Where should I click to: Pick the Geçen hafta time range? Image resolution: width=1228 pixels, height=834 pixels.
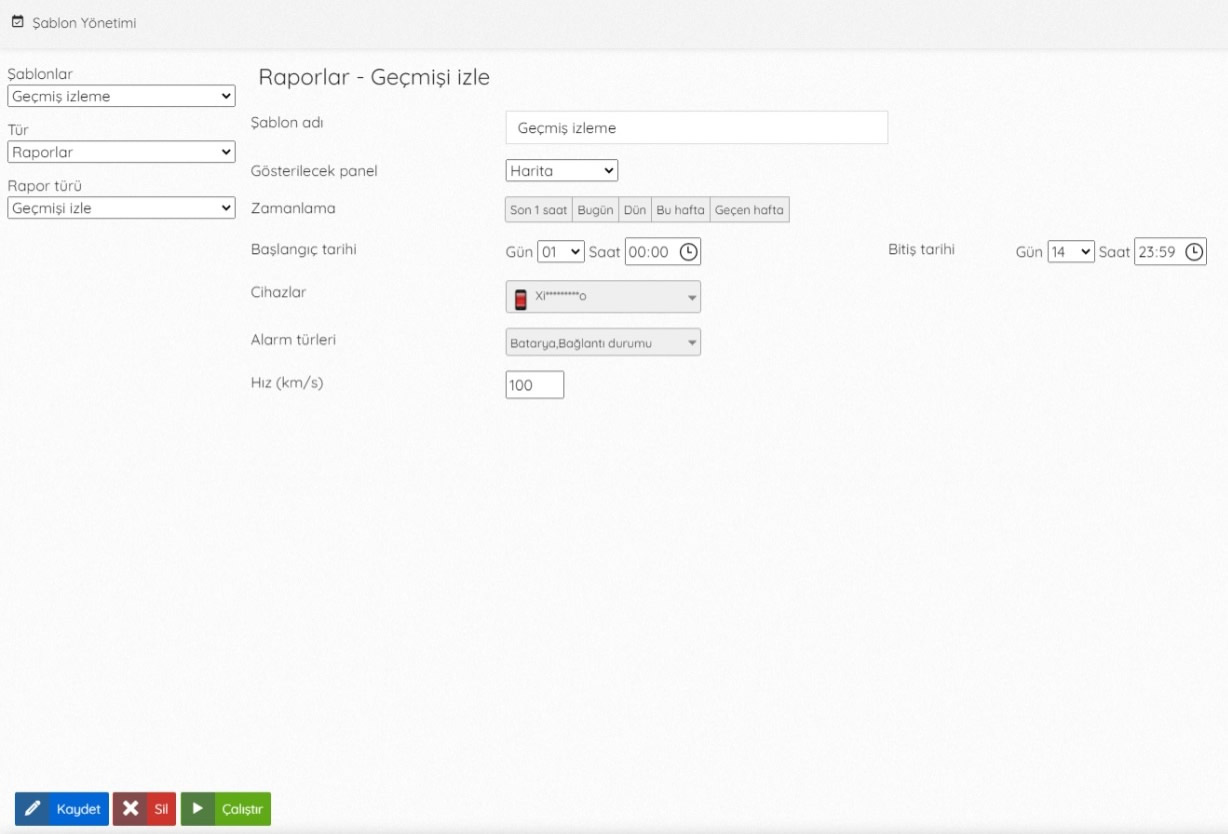749,210
